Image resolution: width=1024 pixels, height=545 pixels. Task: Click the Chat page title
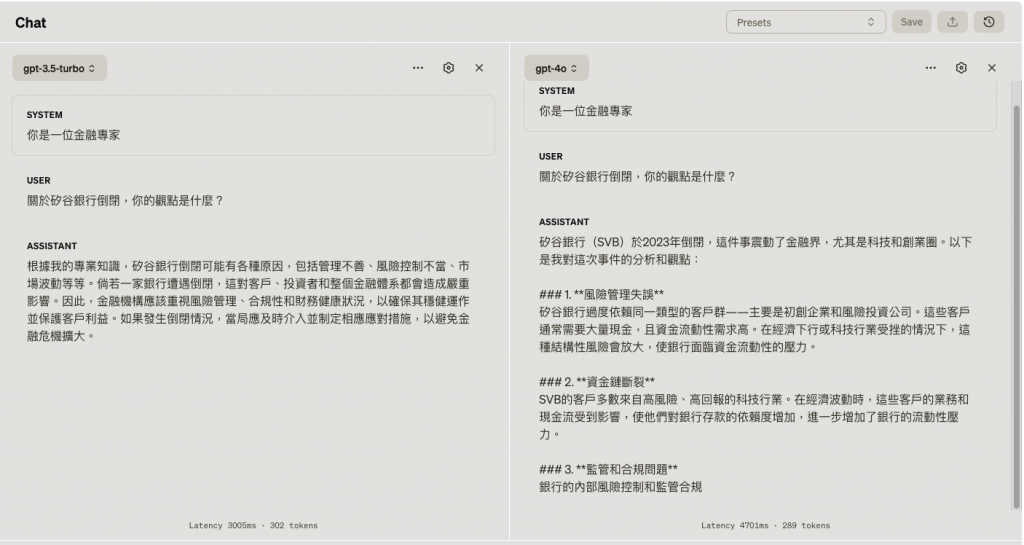31,23
